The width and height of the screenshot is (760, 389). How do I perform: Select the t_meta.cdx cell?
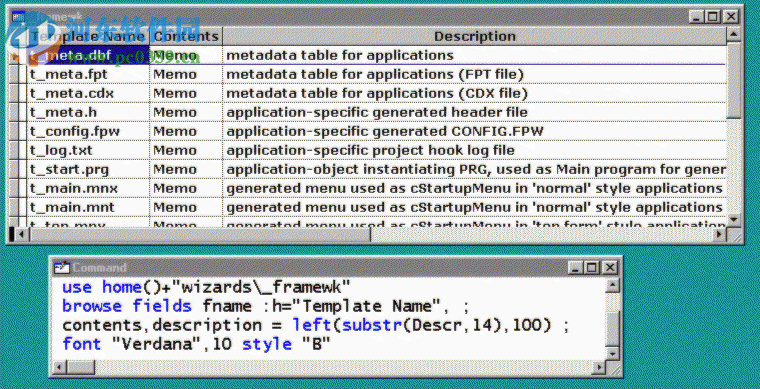(88, 93)
